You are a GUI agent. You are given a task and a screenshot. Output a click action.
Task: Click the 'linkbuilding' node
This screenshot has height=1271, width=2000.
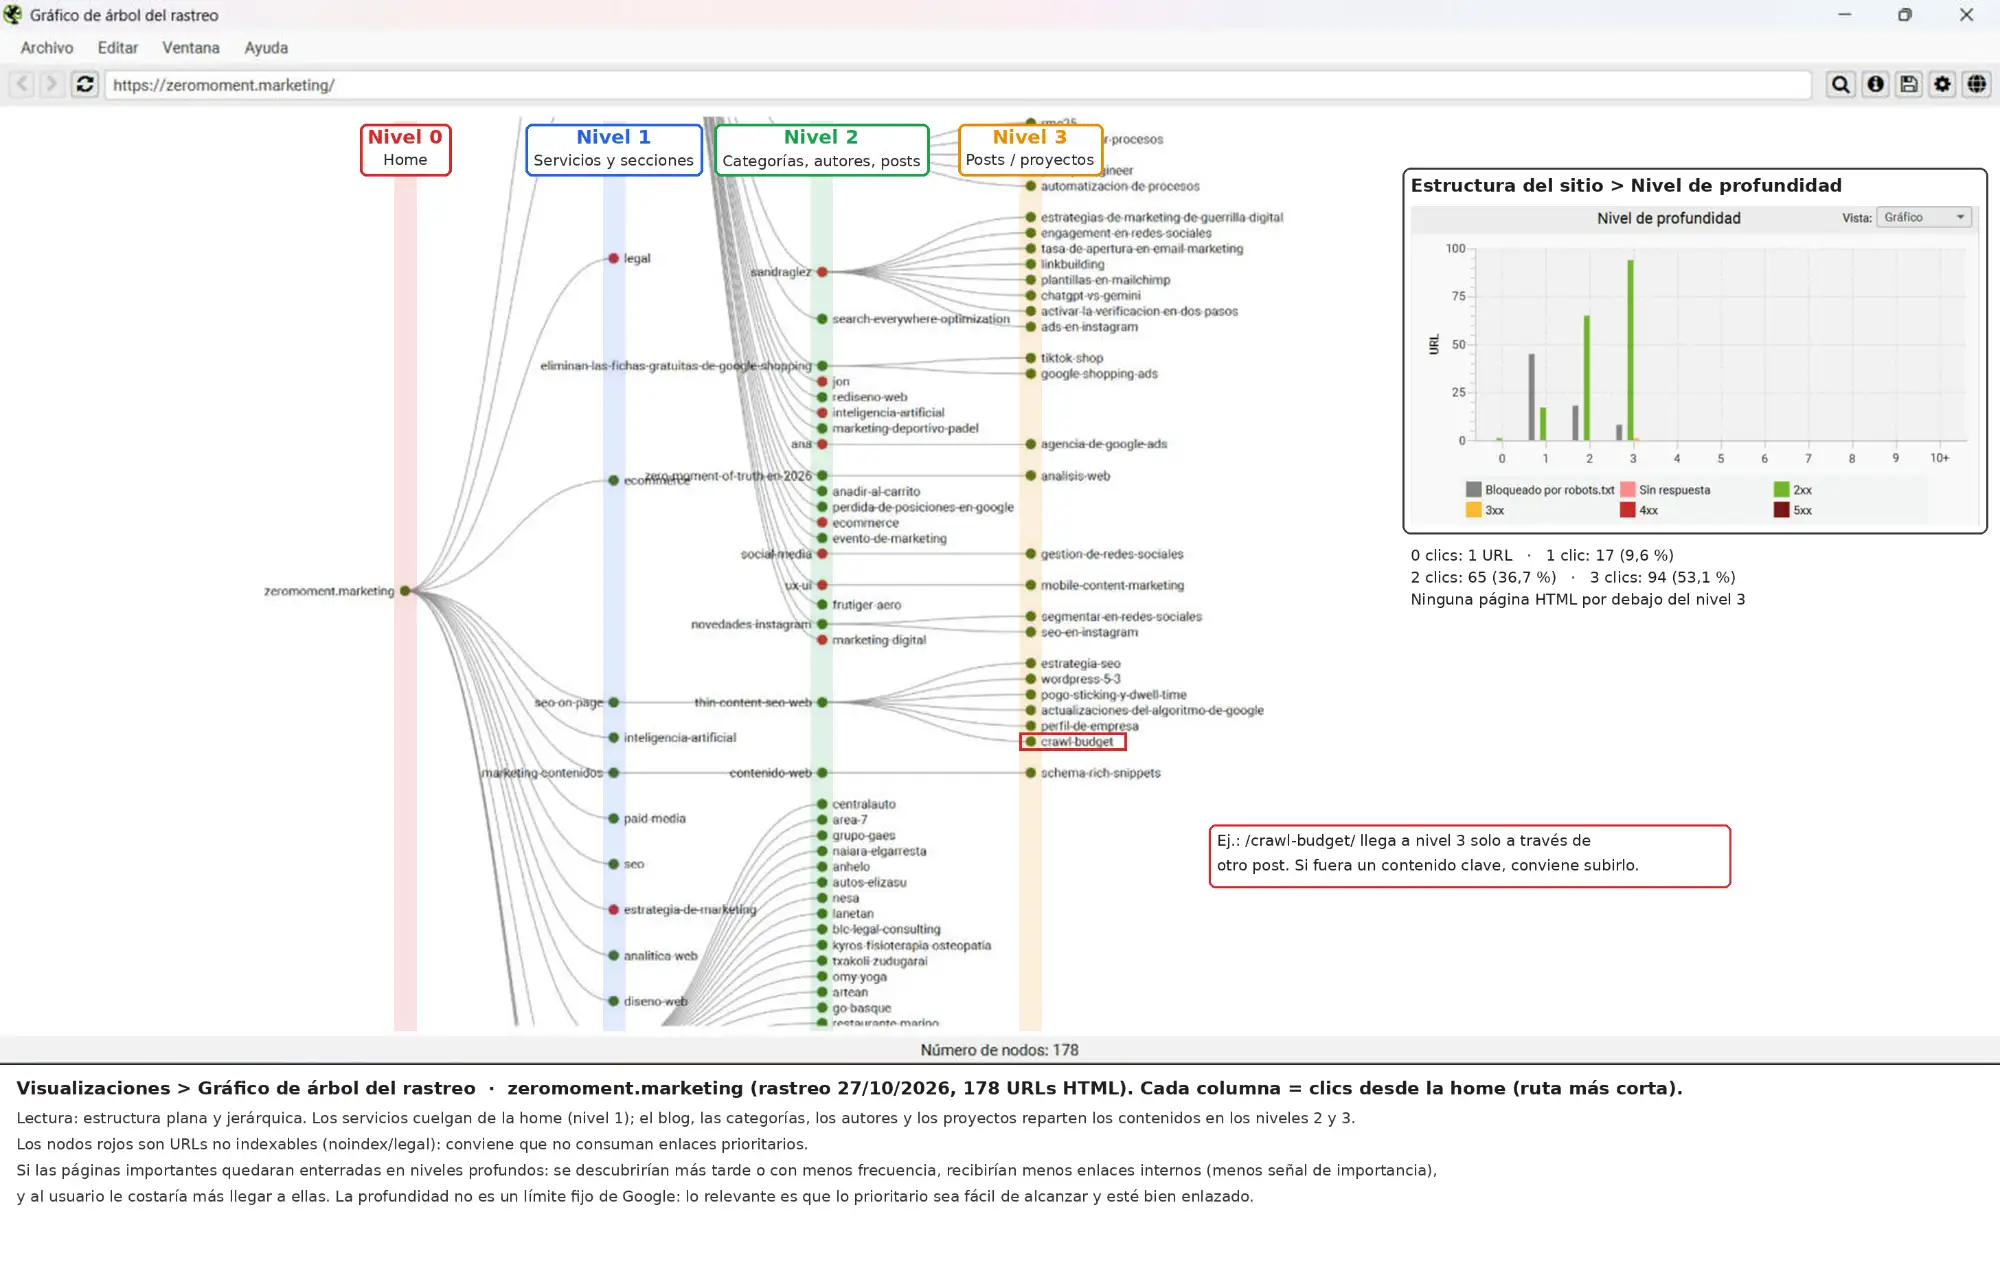tap(1030, 264)
